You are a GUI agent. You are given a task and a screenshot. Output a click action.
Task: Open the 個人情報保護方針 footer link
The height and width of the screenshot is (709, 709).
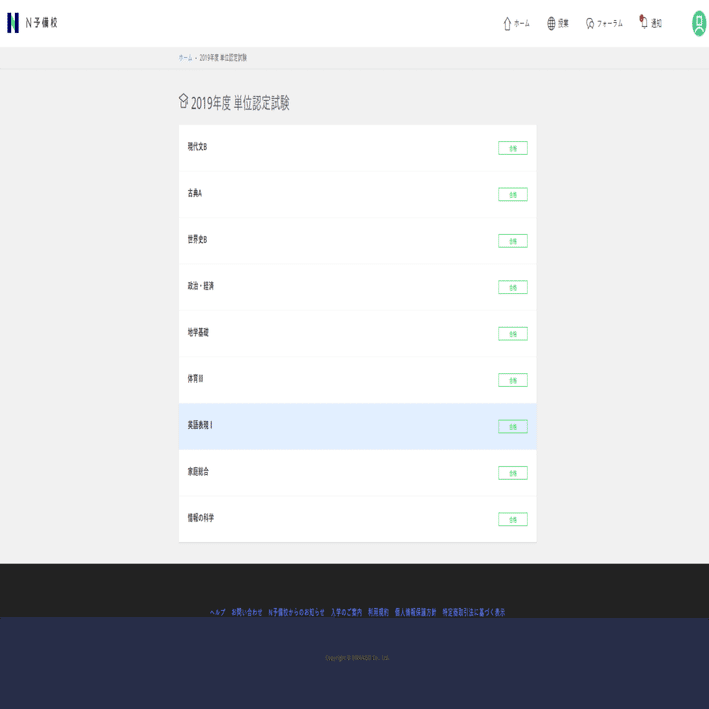point(416,612)
